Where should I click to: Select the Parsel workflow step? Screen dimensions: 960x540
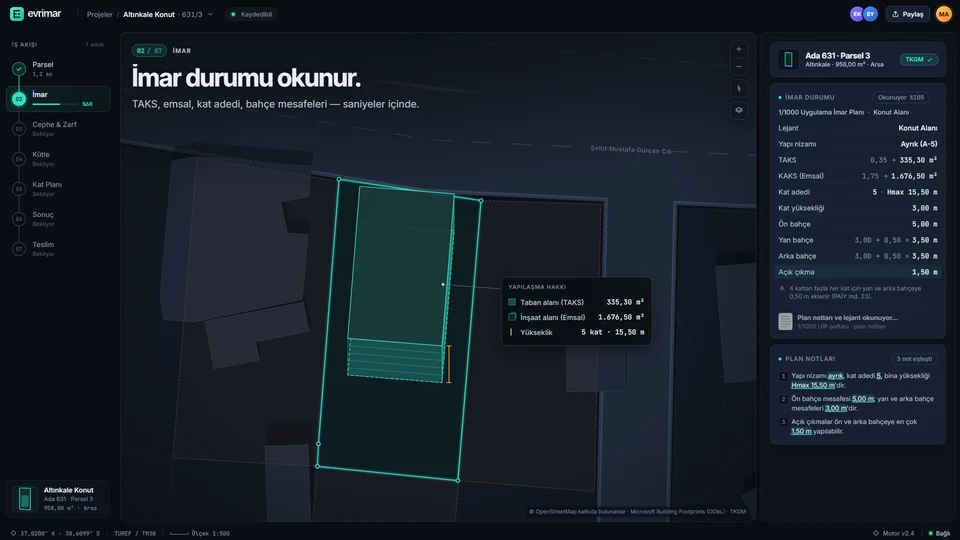pyautogui.click(x=58, y=69)
